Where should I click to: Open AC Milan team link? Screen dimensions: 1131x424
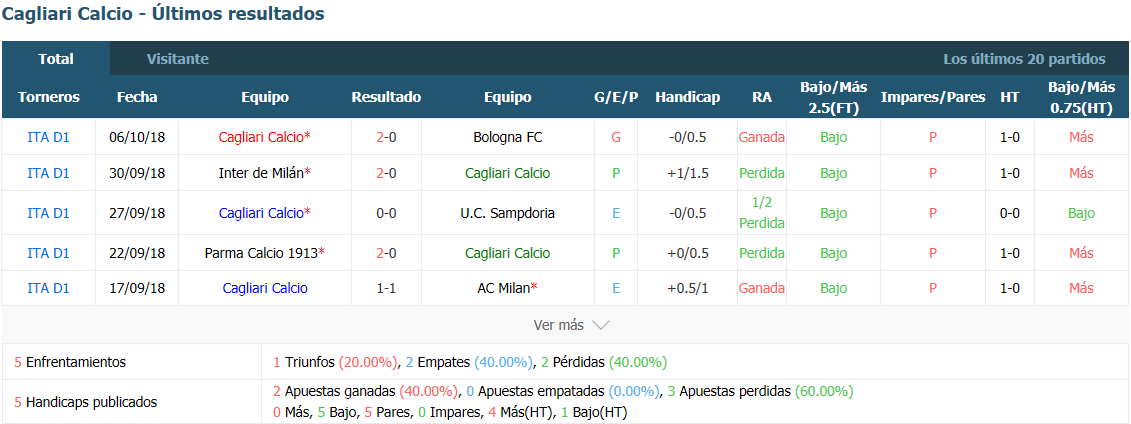click(508, 288)
